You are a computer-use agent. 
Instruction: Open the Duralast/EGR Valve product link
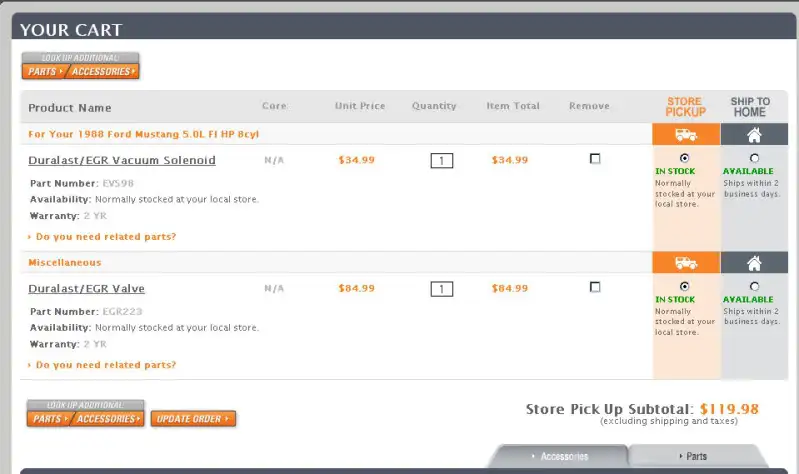click(86, 288)
